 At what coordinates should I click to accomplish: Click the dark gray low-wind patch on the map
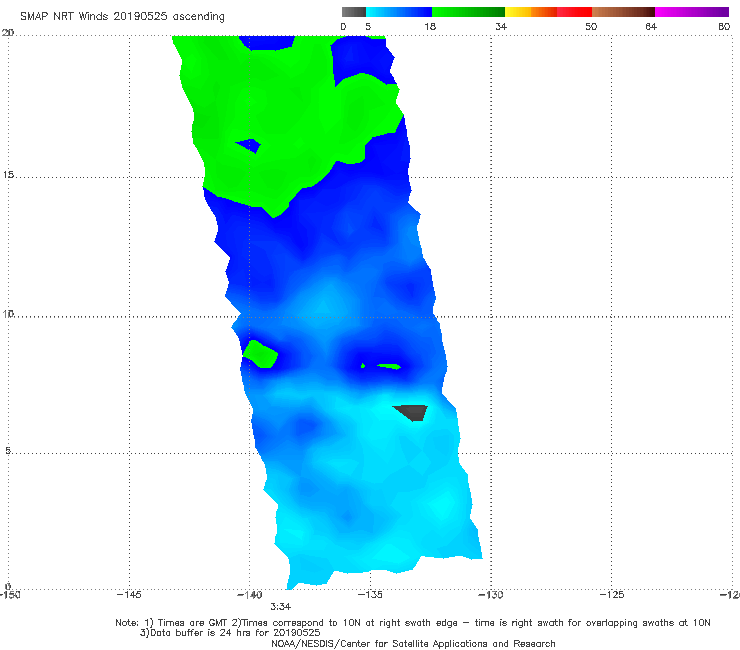point(412,412)
